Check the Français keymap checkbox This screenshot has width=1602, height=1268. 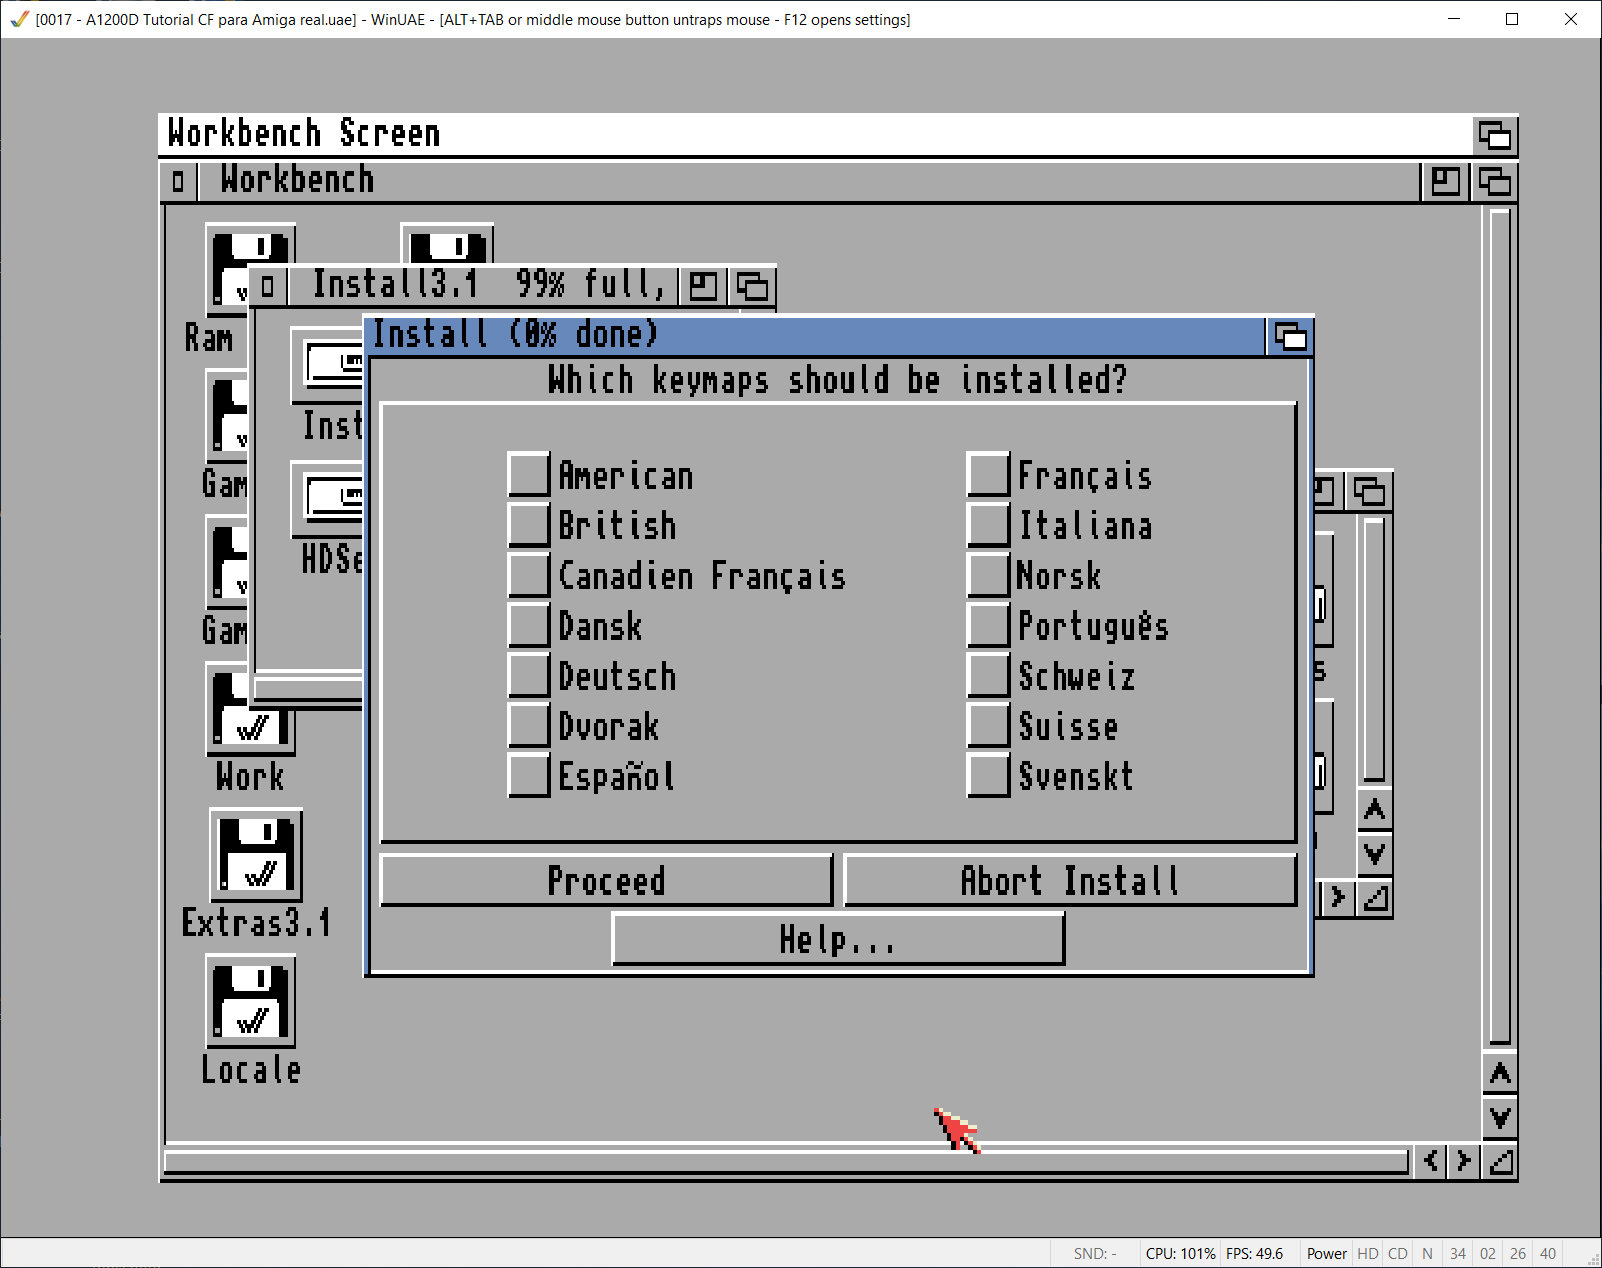(x=989, y=474)
